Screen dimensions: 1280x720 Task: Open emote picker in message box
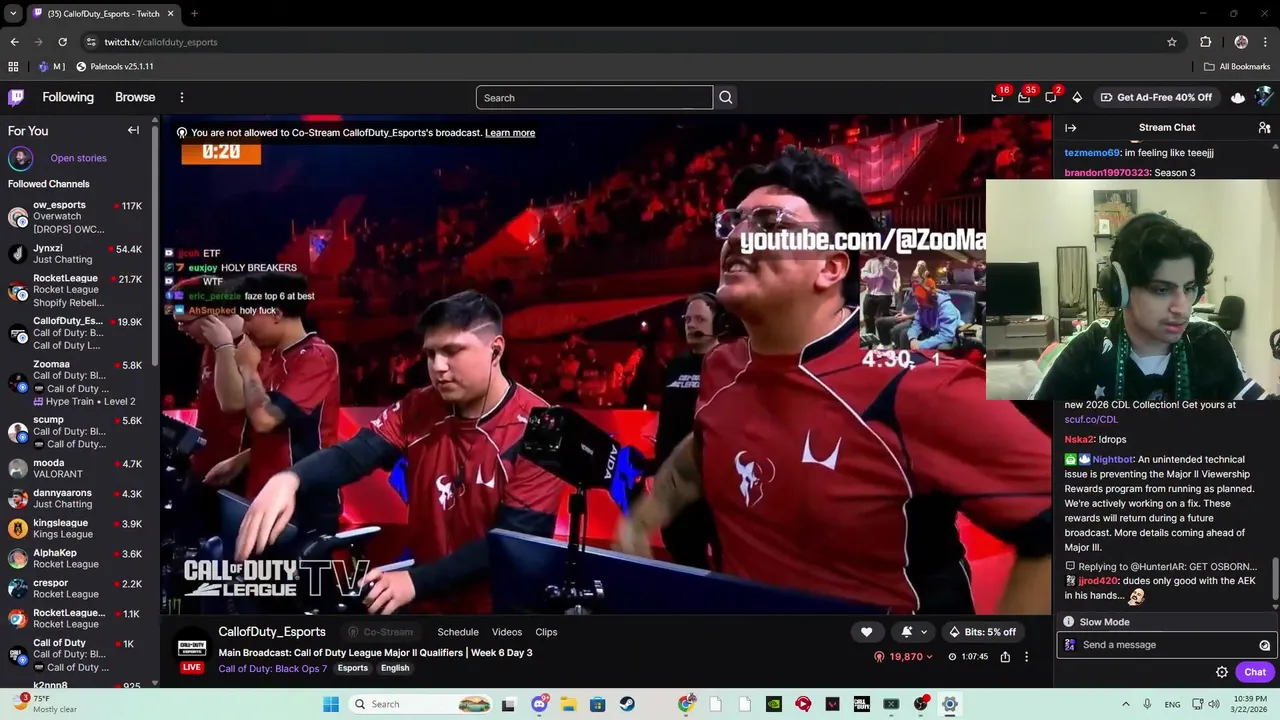click(x=1264, y=645)
